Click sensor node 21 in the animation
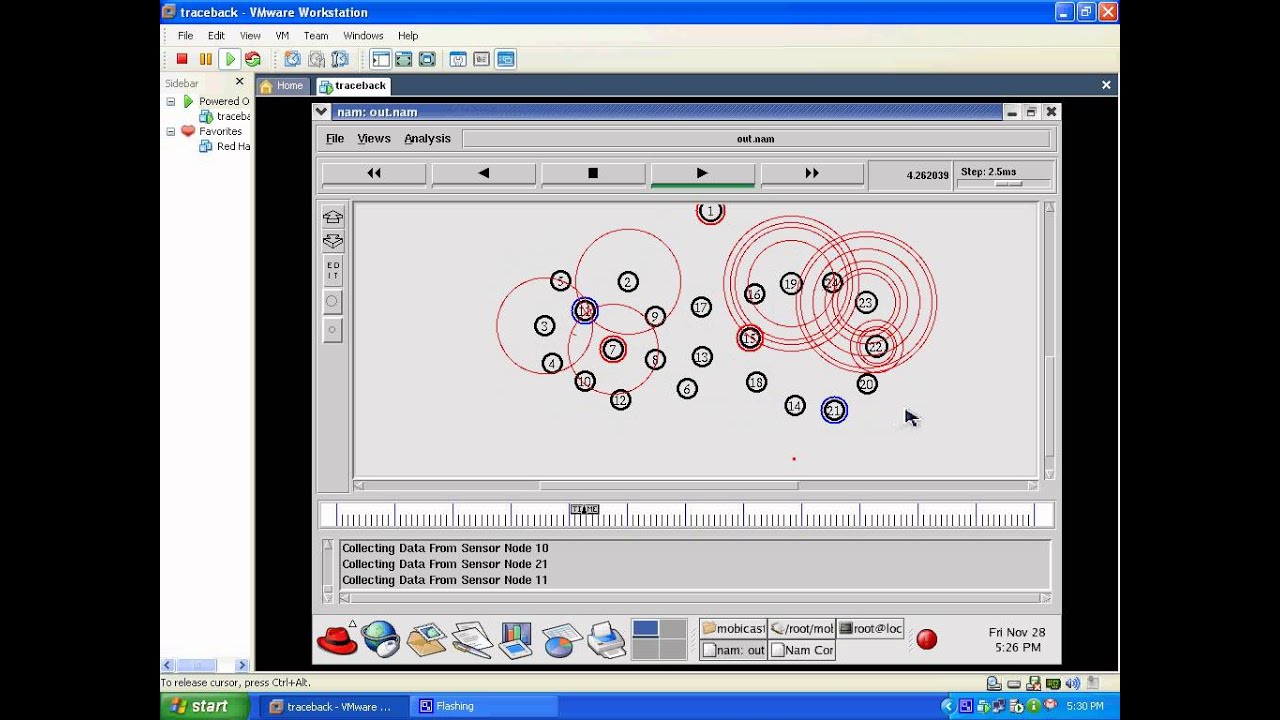Viewport: 1280px width, 720px height. (x=834, y=410)
